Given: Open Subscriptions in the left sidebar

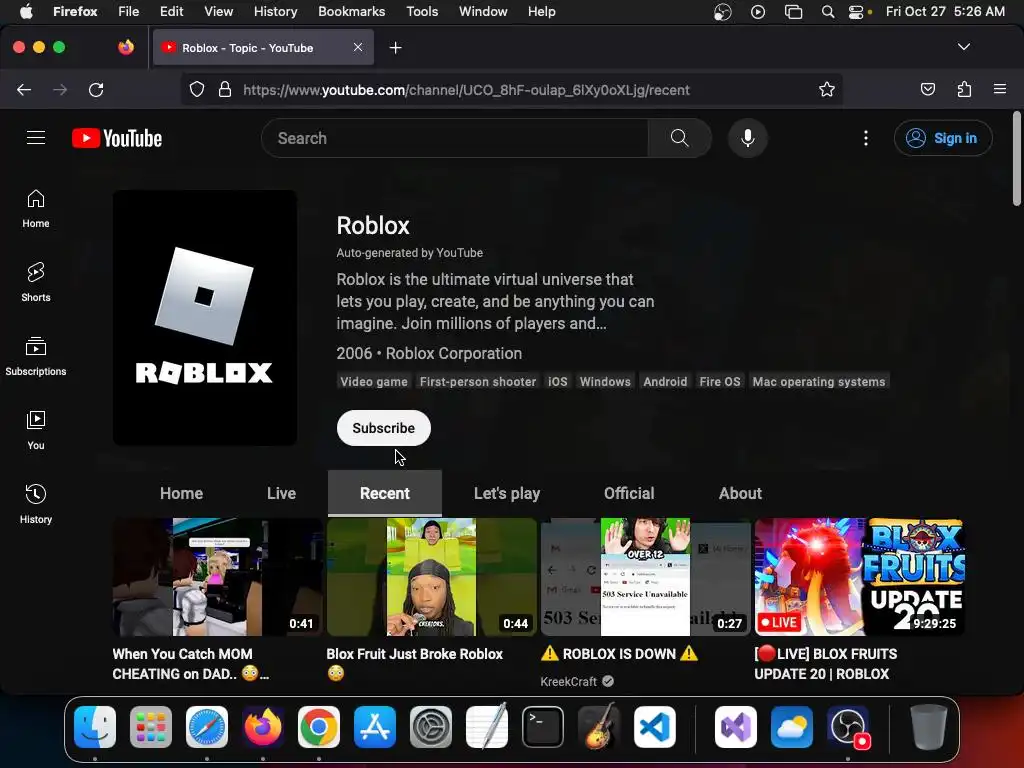Looking at the screenshot, I should coord(36,357).
